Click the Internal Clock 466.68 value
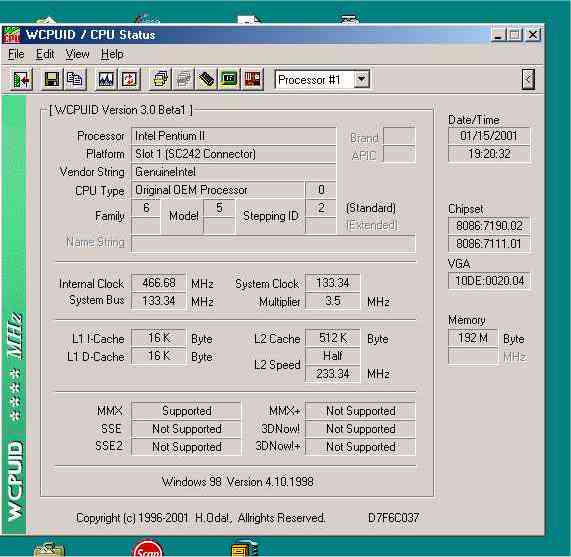This screenshot has width=571, height=557. tap(159, 283)
